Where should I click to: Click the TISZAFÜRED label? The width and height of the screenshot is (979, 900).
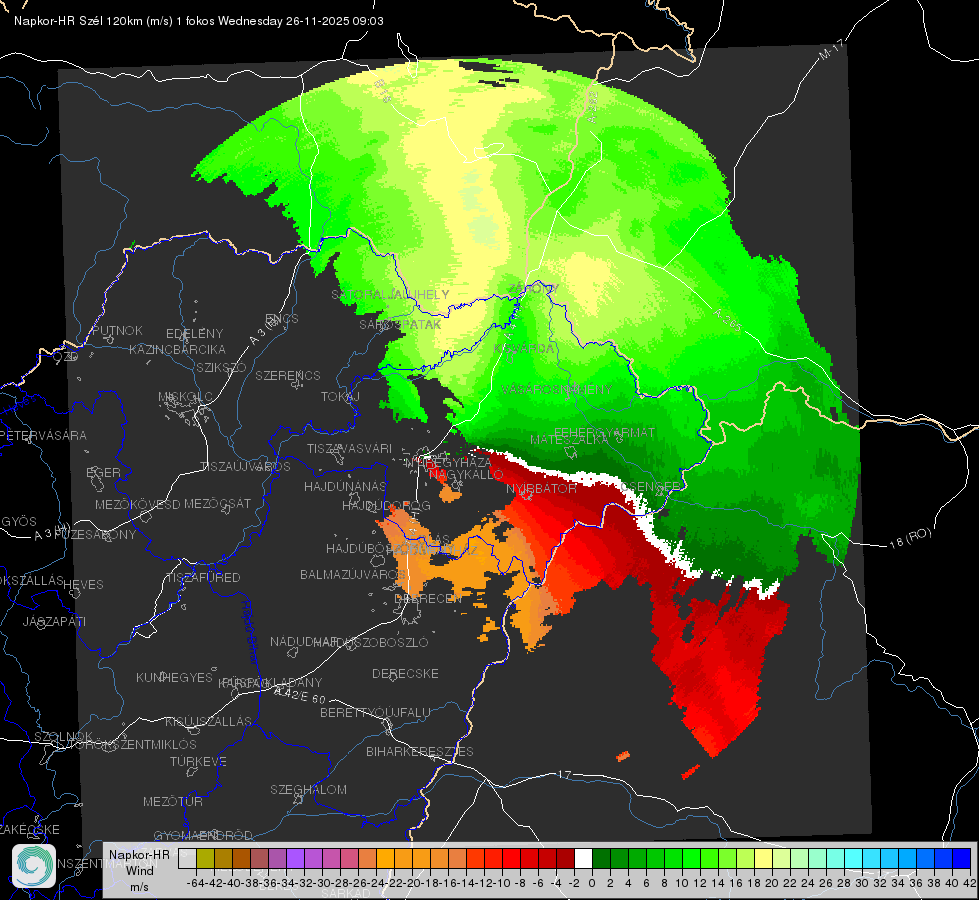coord(204,578)
